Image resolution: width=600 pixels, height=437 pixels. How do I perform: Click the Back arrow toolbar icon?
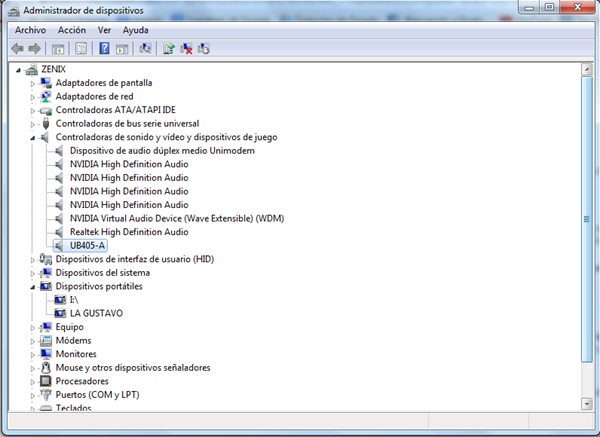click(x=18, y=49)
